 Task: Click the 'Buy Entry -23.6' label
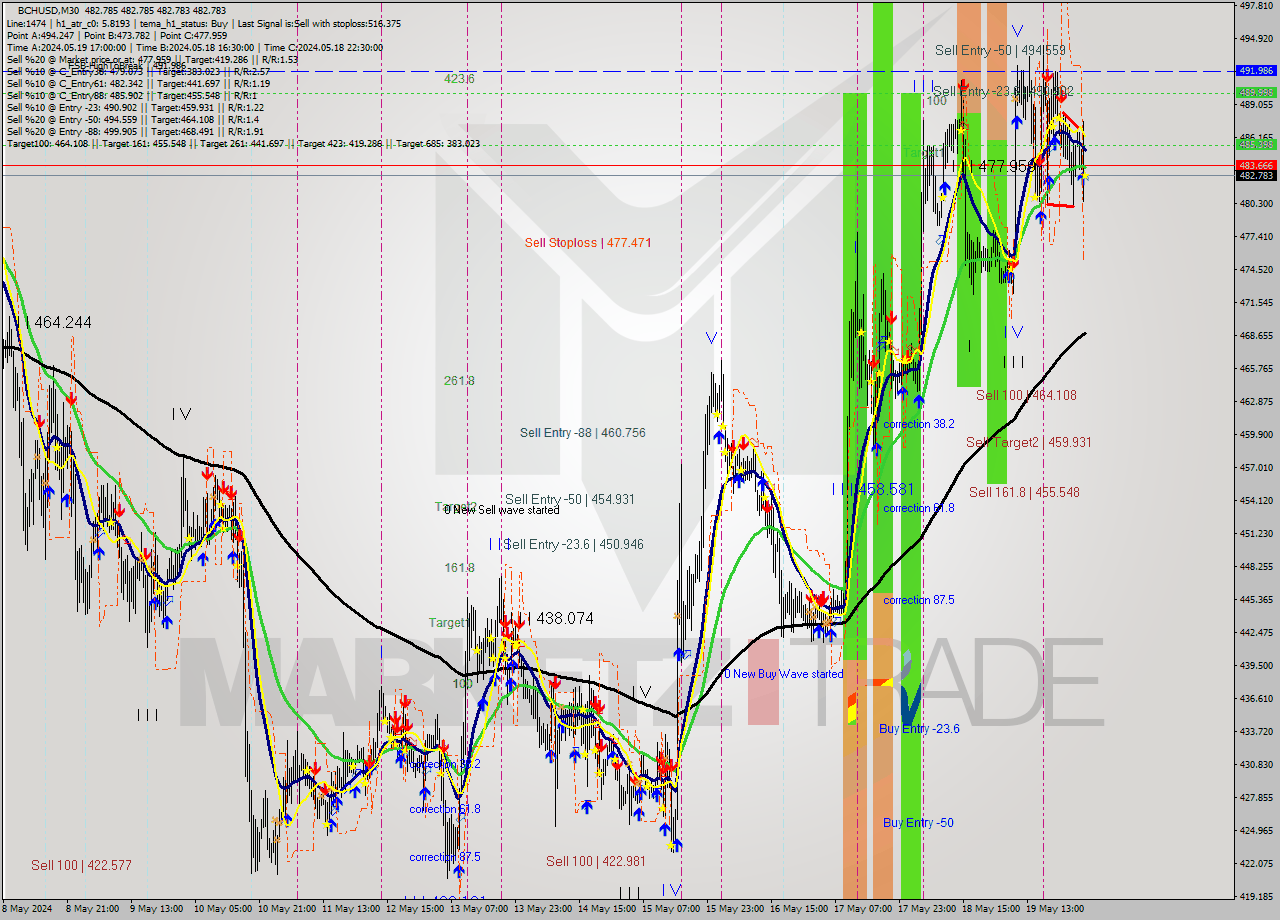(919, 729)
